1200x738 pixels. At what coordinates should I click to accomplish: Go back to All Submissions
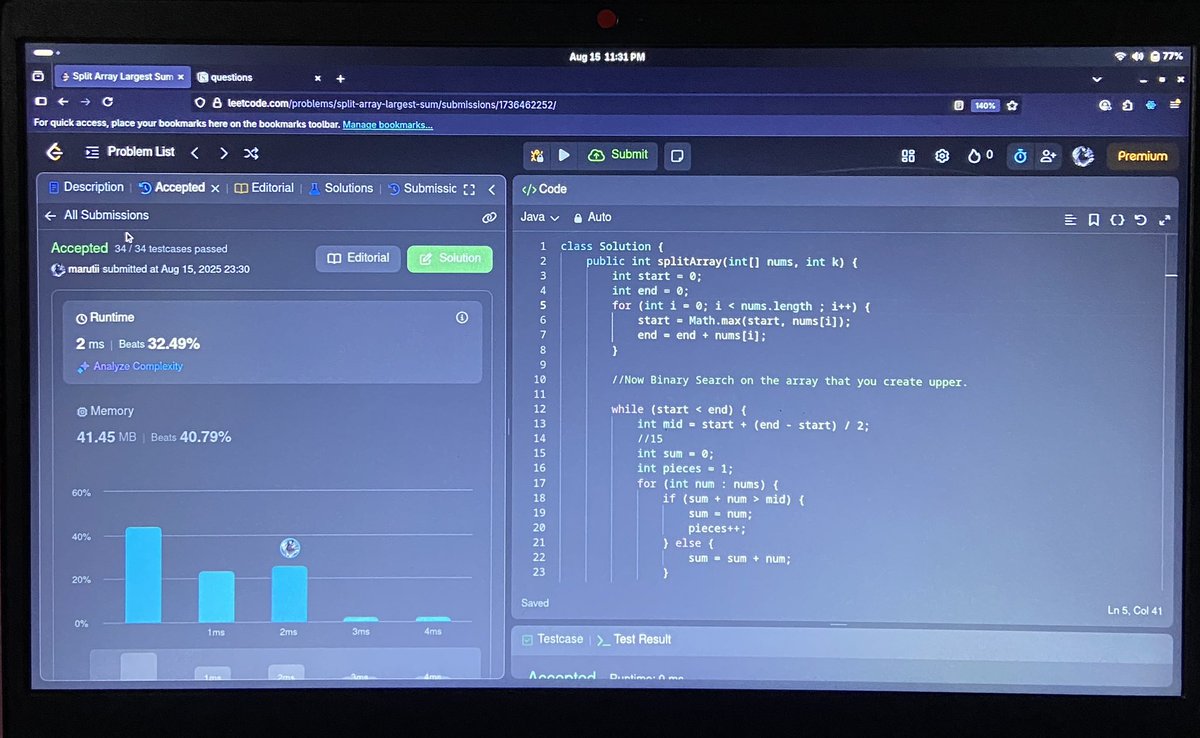(x=96, y=215)
